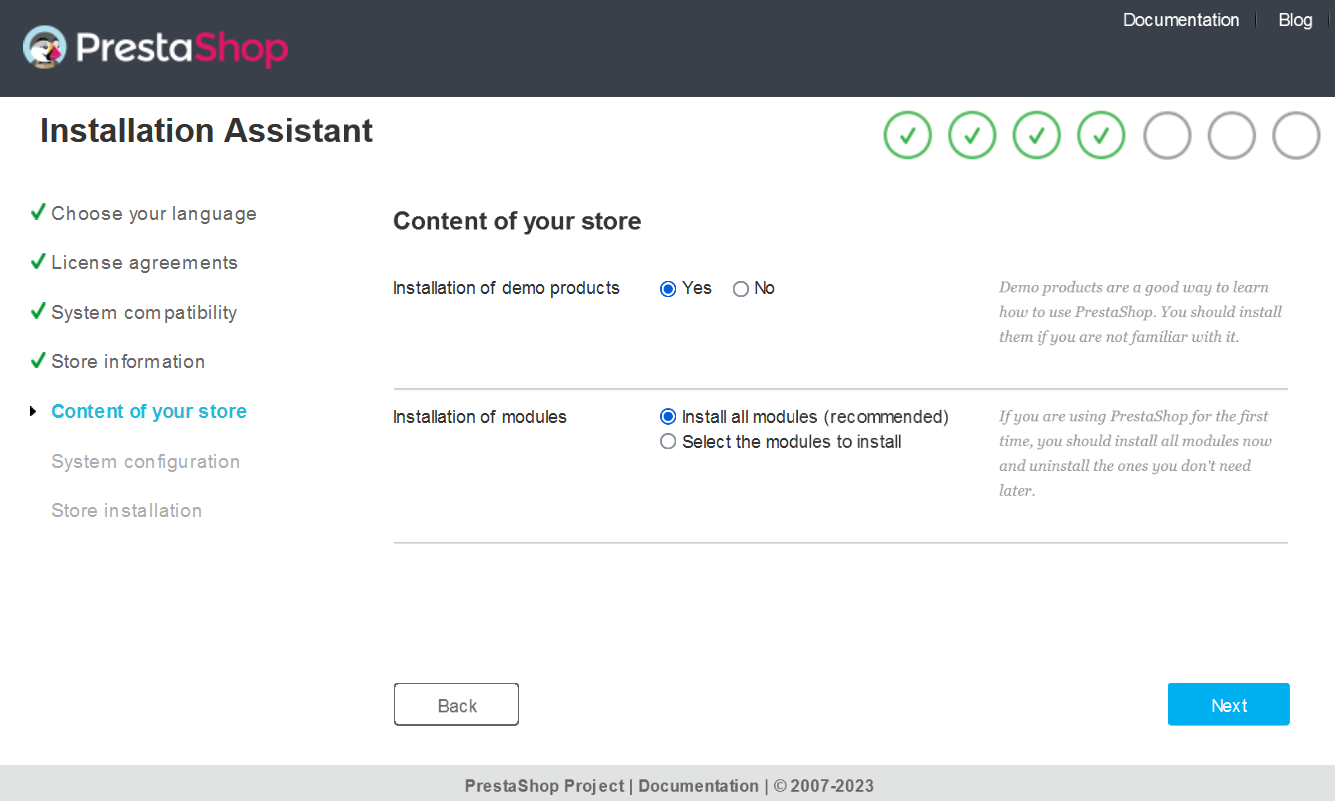1335x801 pixels.
Task: Click the second green checkmark step circle
Action: point(972,135)
